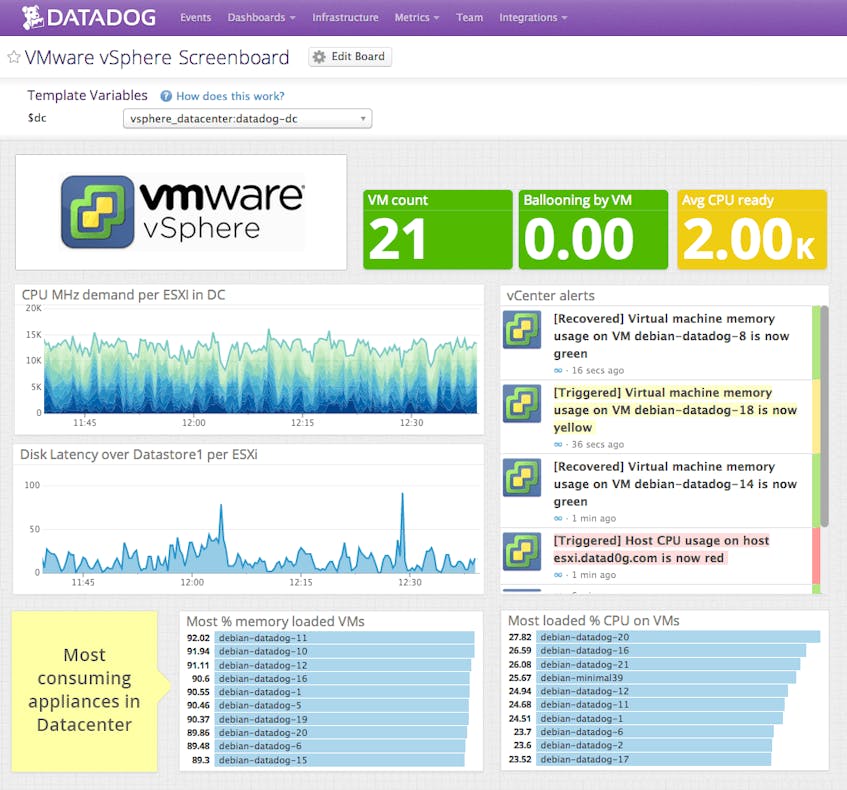Star the VMware vSphere Screenboard as favorite
847x790 pixels.
point(14,57)
